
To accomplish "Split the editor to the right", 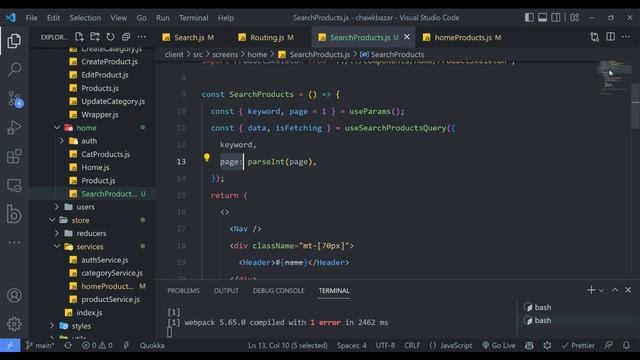I will click(x=610, y=37).
